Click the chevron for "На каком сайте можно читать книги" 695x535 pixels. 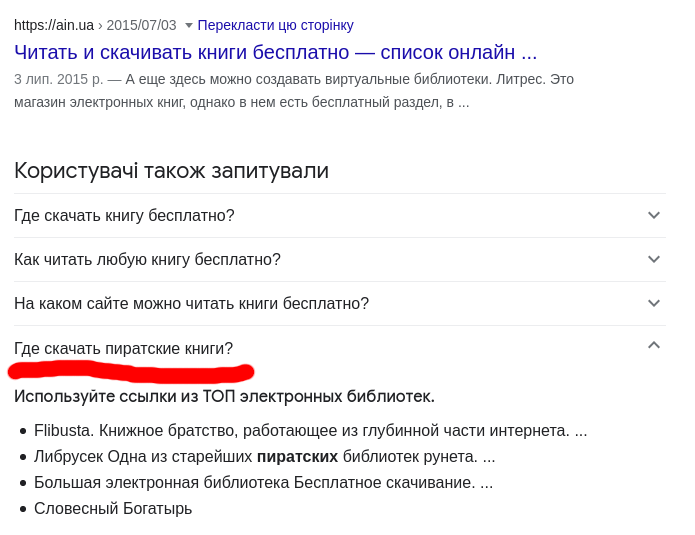(654, 303)
